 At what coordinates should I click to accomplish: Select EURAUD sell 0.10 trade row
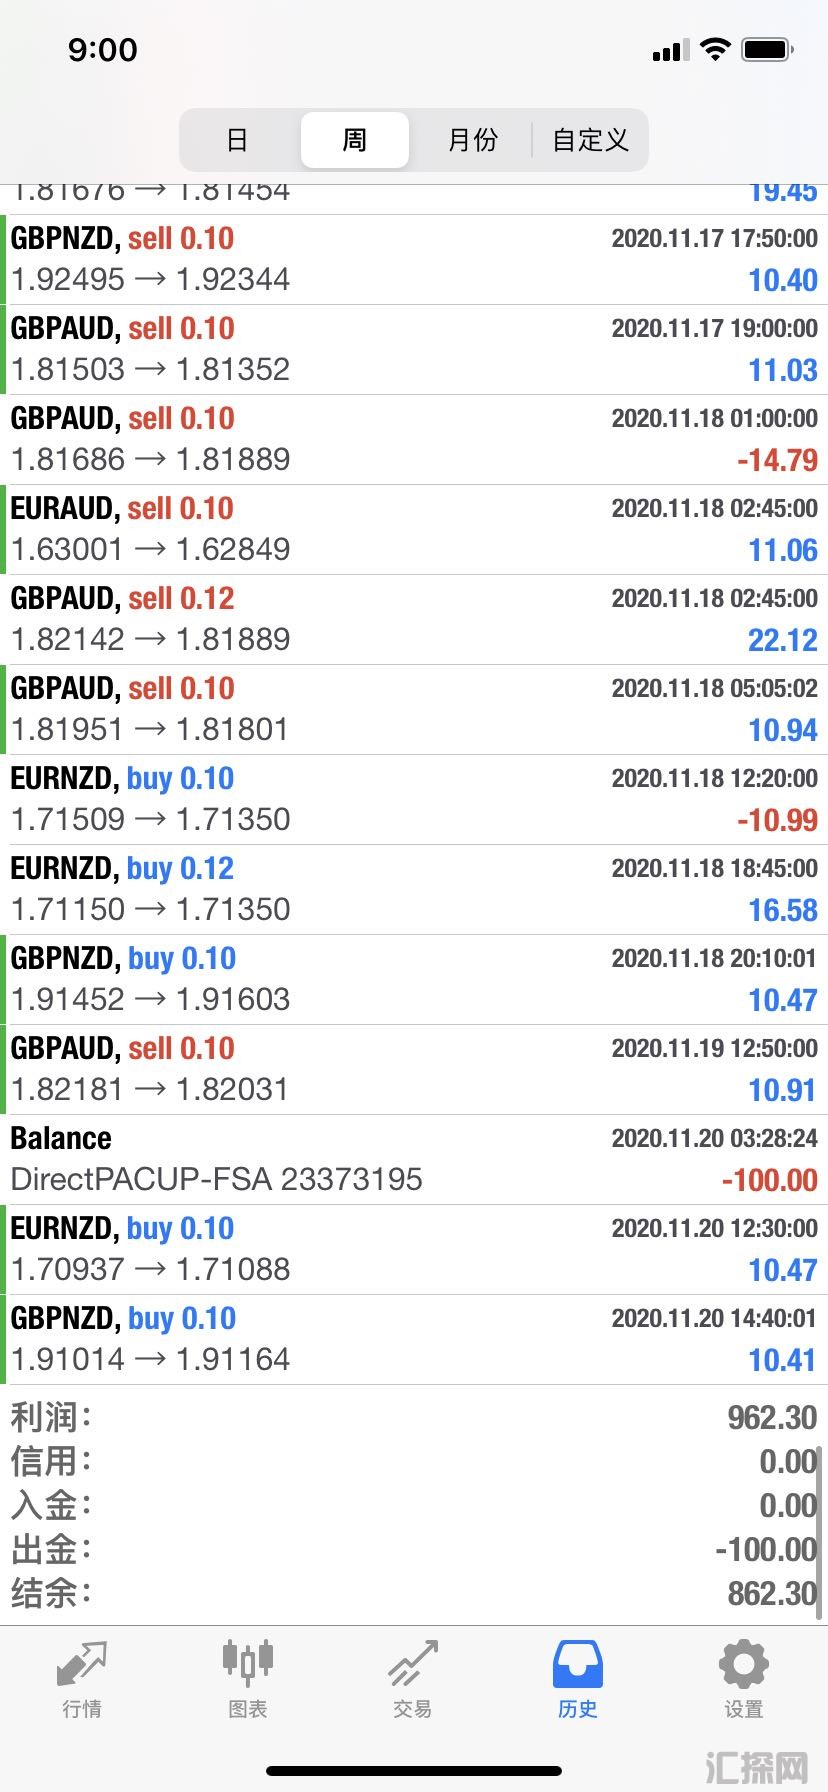pyautogui.click(x=414, y=530)
